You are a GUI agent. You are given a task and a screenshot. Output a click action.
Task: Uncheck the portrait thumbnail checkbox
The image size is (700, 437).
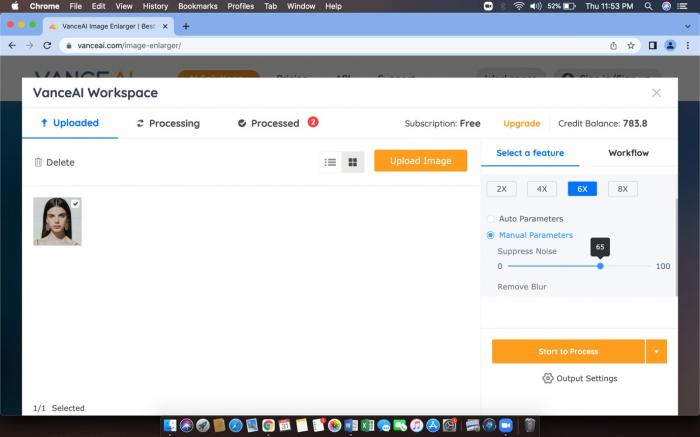(x=75, y=204)
